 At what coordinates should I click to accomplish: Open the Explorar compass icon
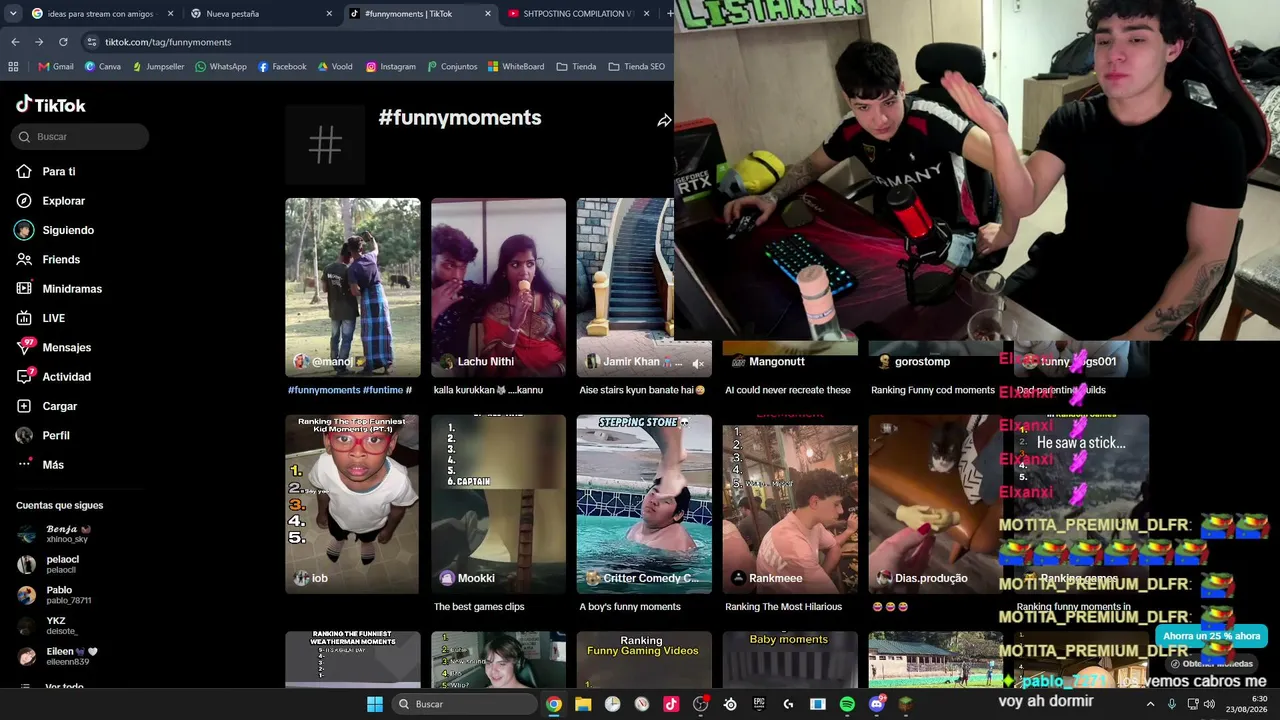(24, 201)
